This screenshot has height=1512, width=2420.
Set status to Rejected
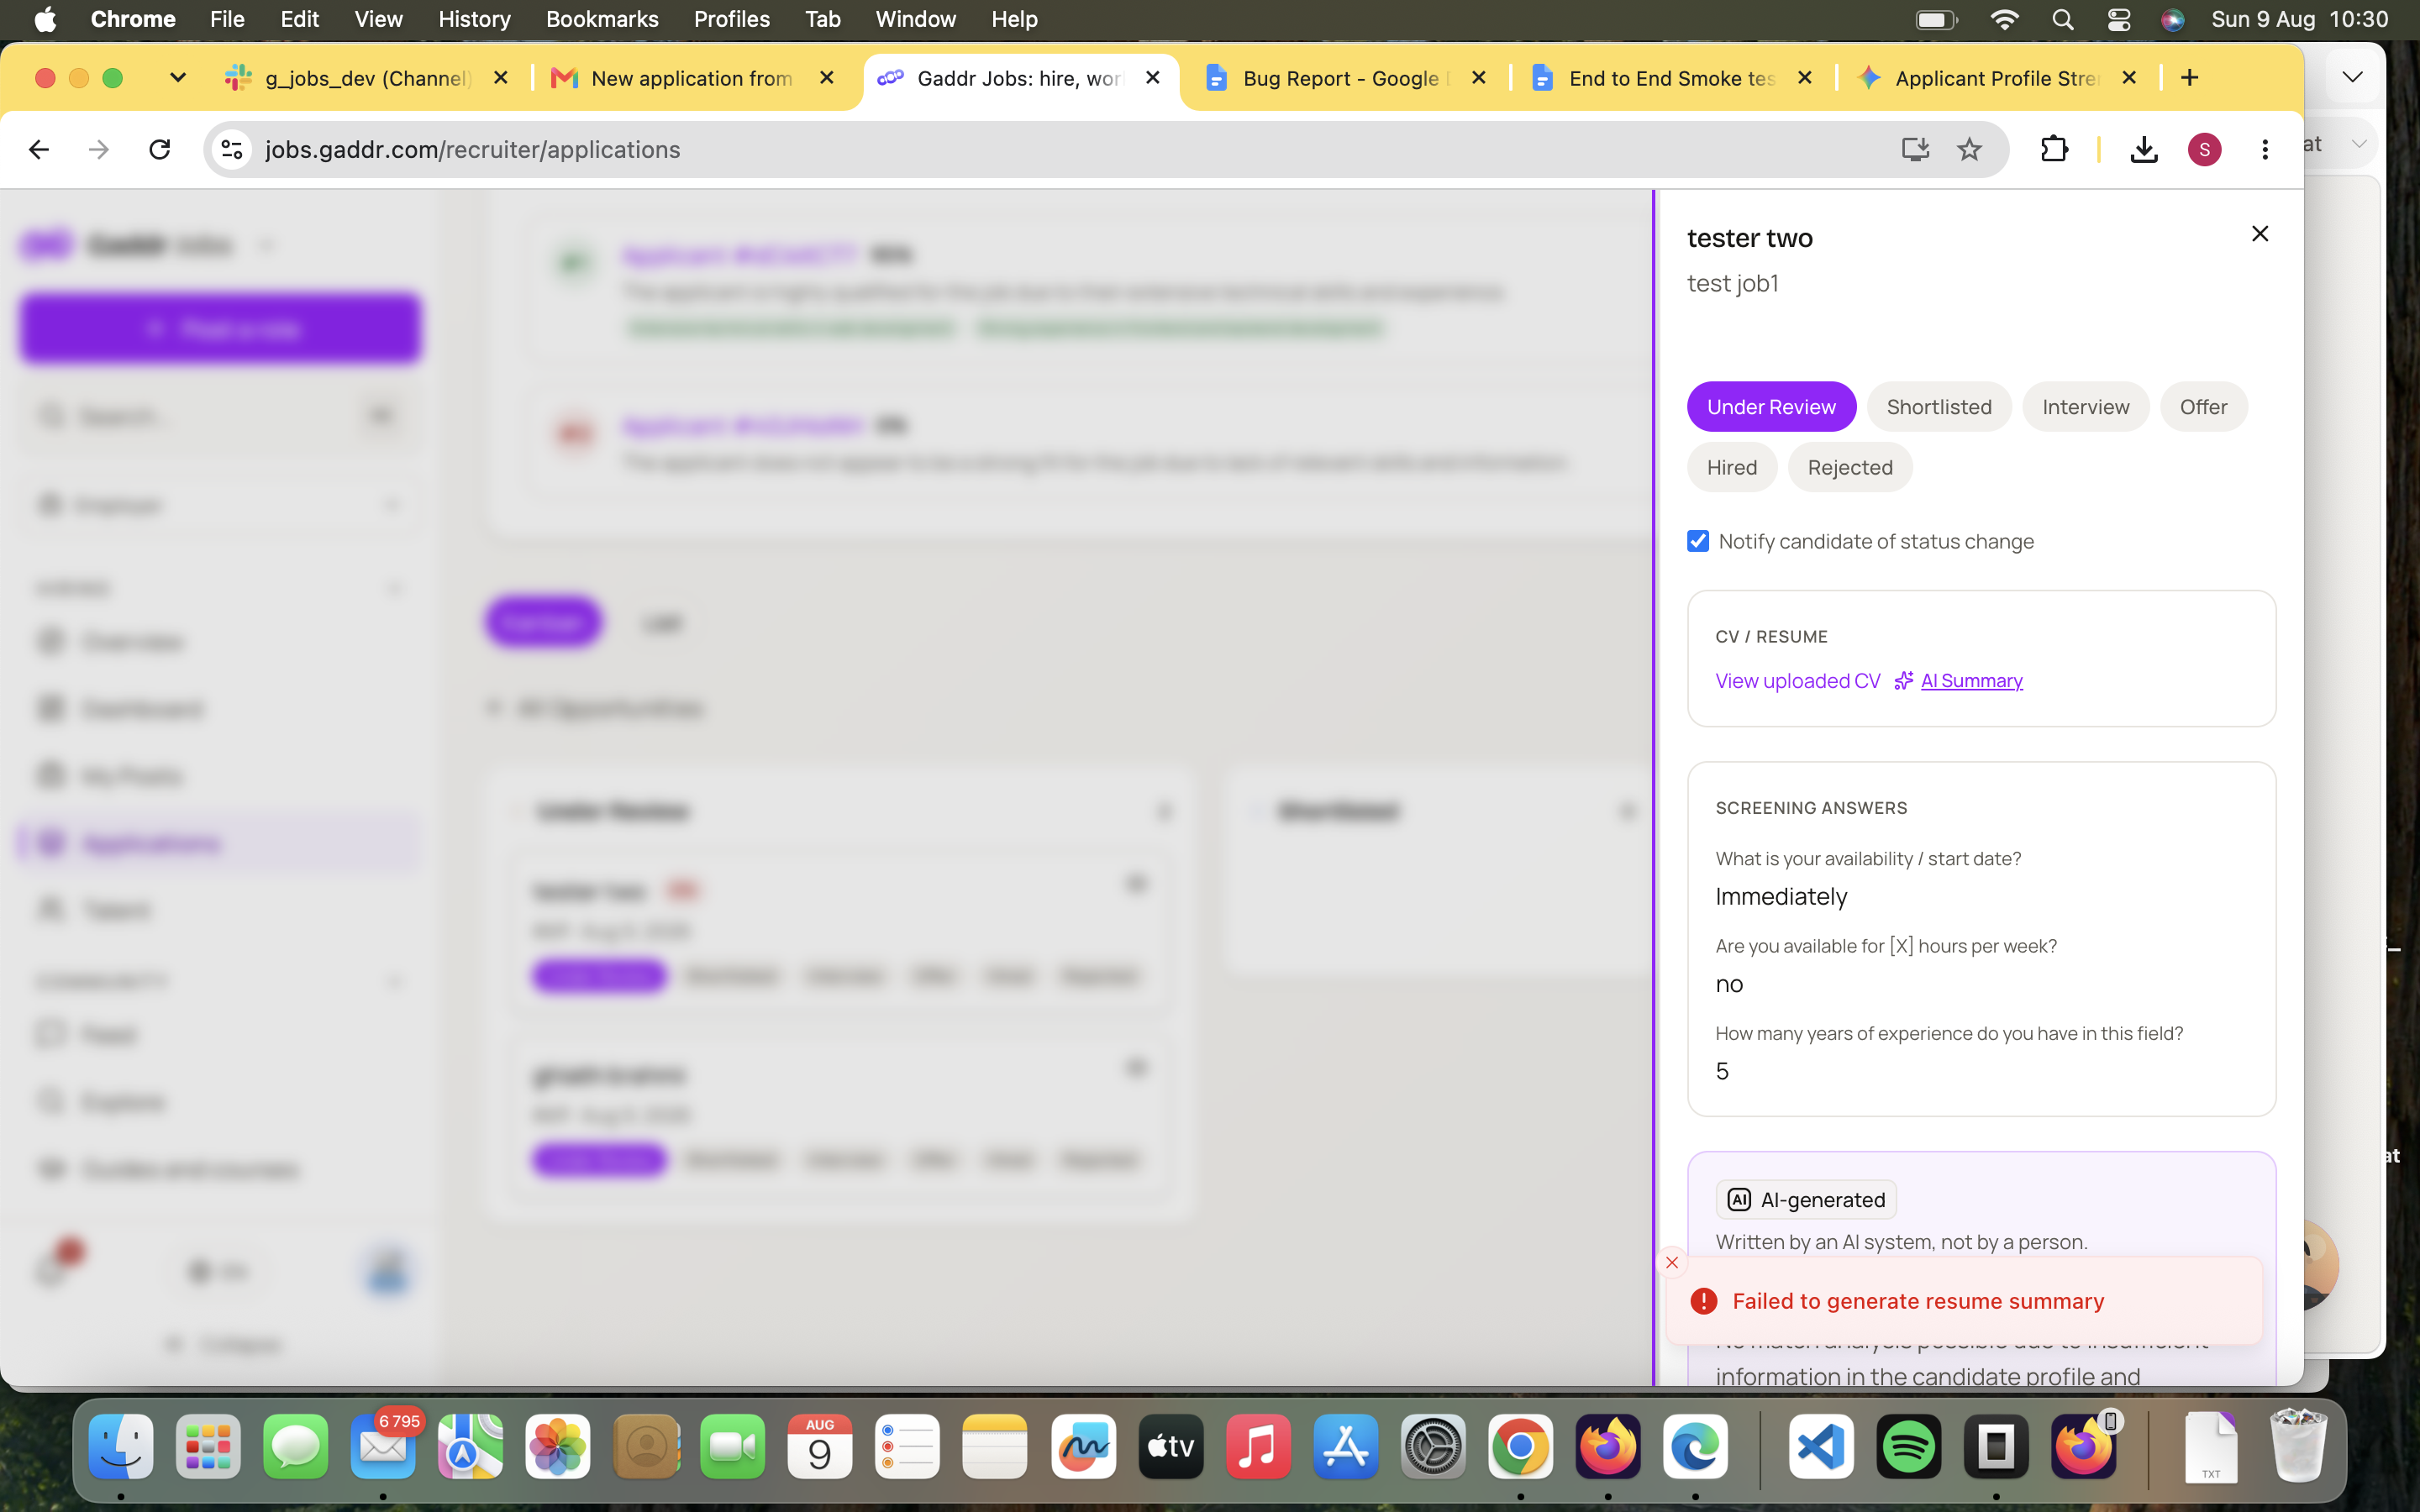[x=1850, y=467]
